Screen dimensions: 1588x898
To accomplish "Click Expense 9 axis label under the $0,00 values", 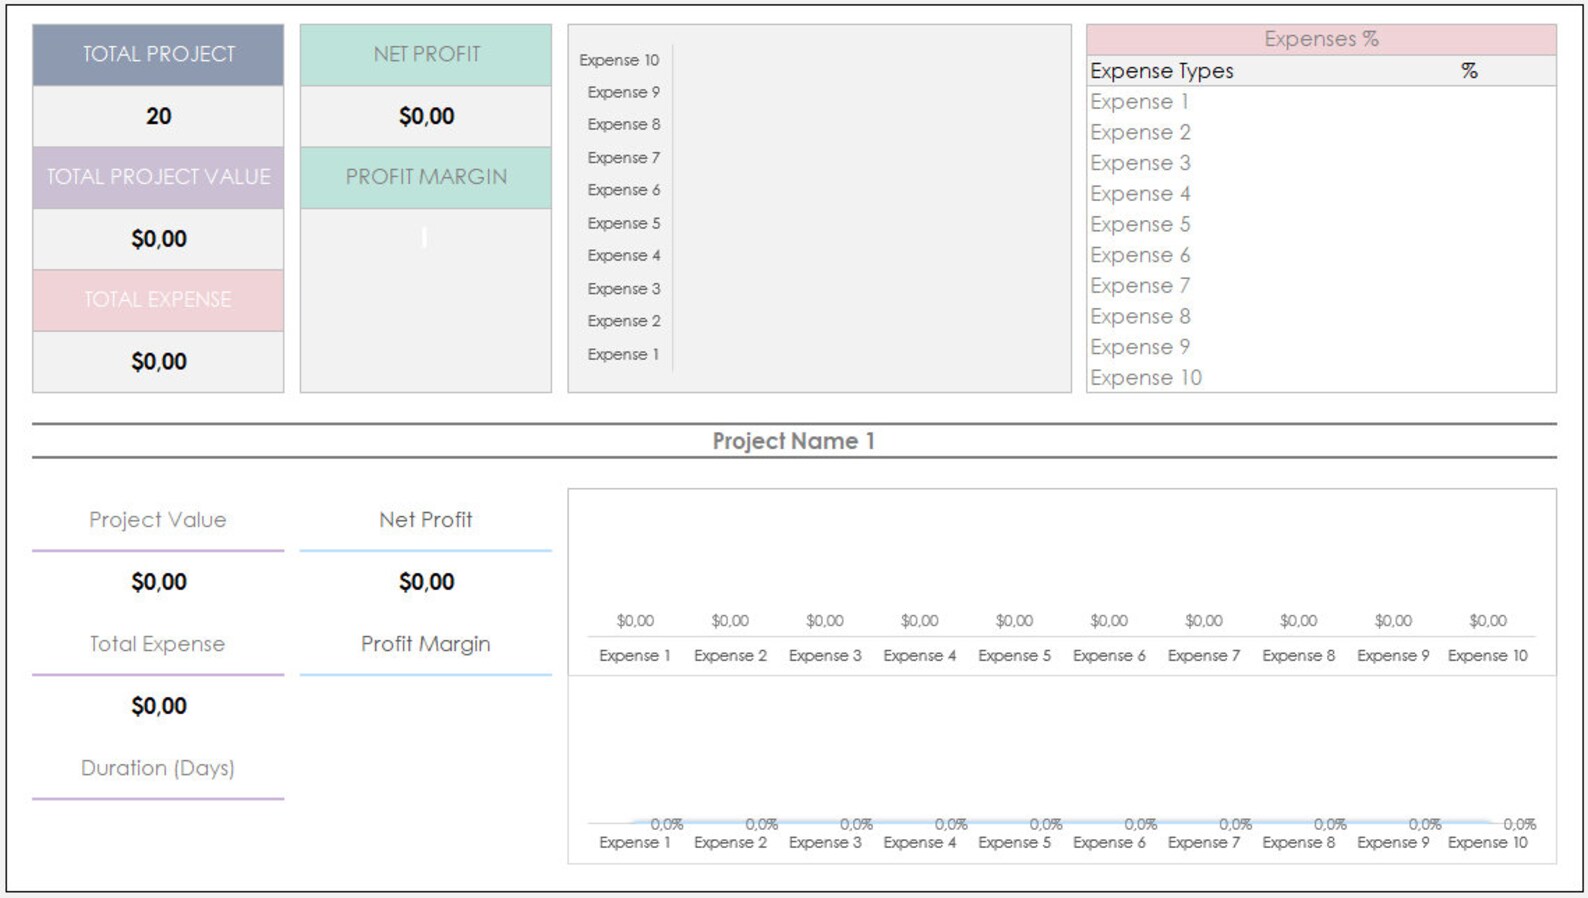I will point(1393,656).
